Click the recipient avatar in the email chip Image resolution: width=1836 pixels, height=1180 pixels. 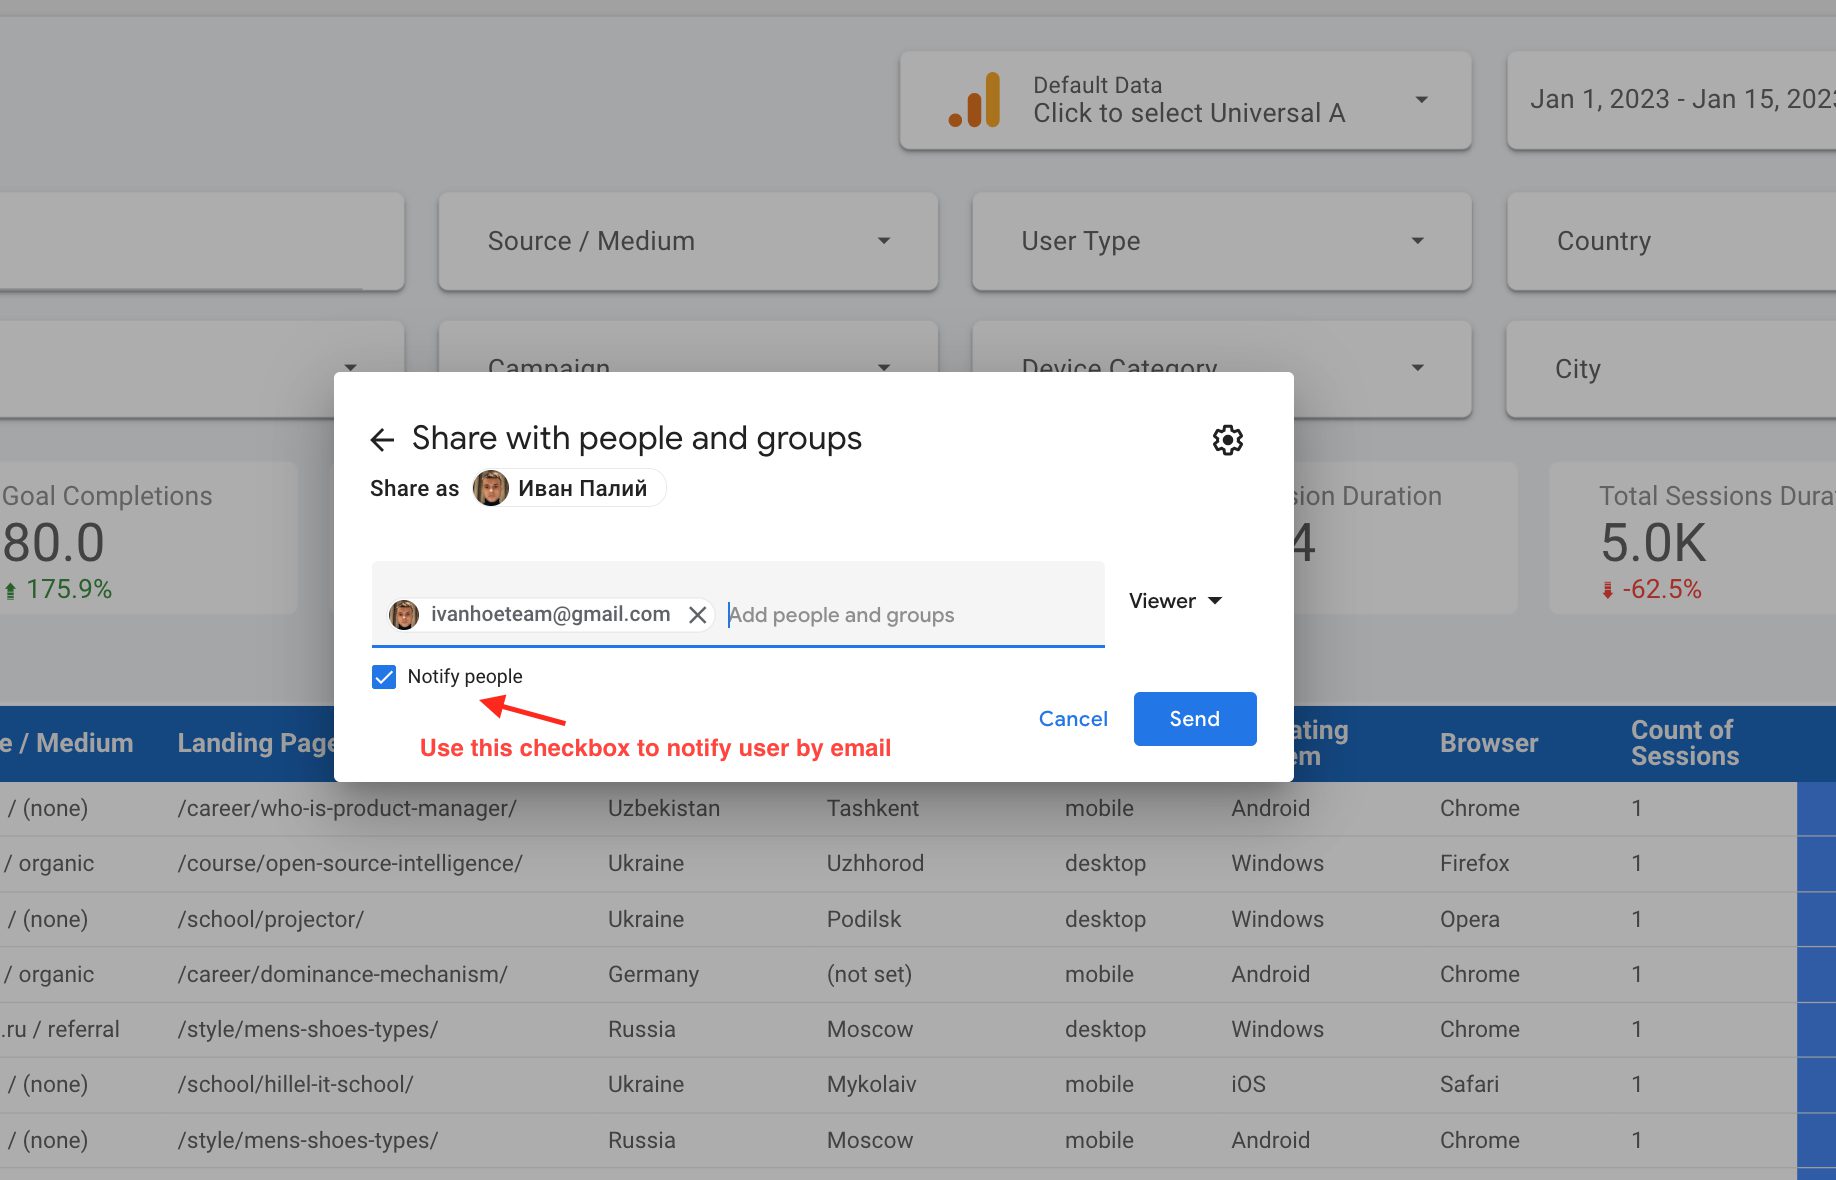404,615
